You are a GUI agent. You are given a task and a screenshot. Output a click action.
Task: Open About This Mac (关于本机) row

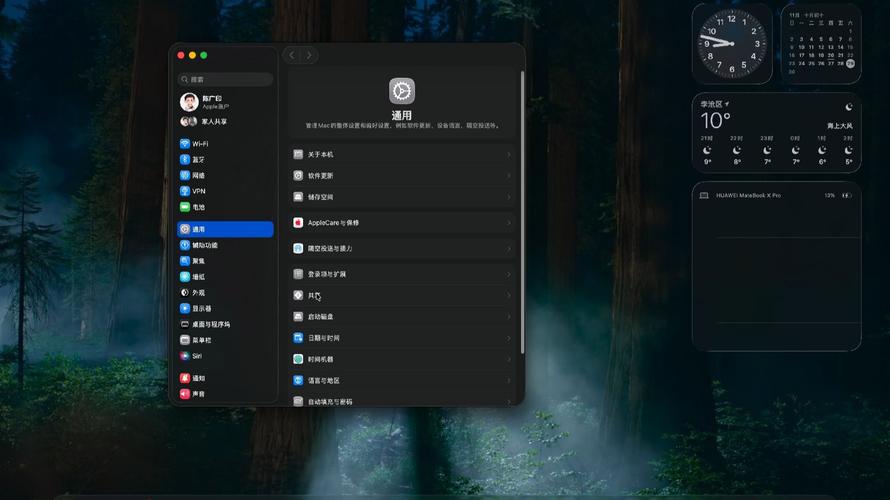tap(402, 154)
